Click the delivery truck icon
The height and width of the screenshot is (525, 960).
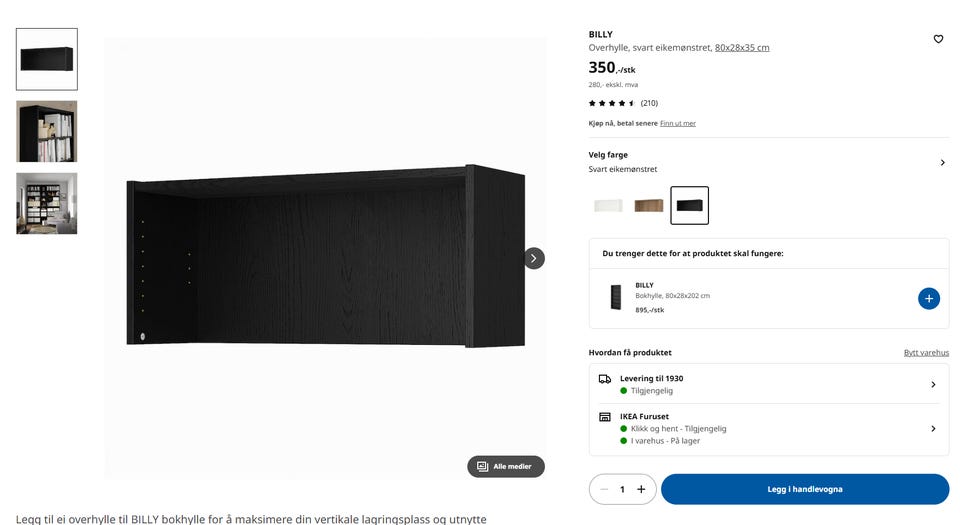point(605,379)
